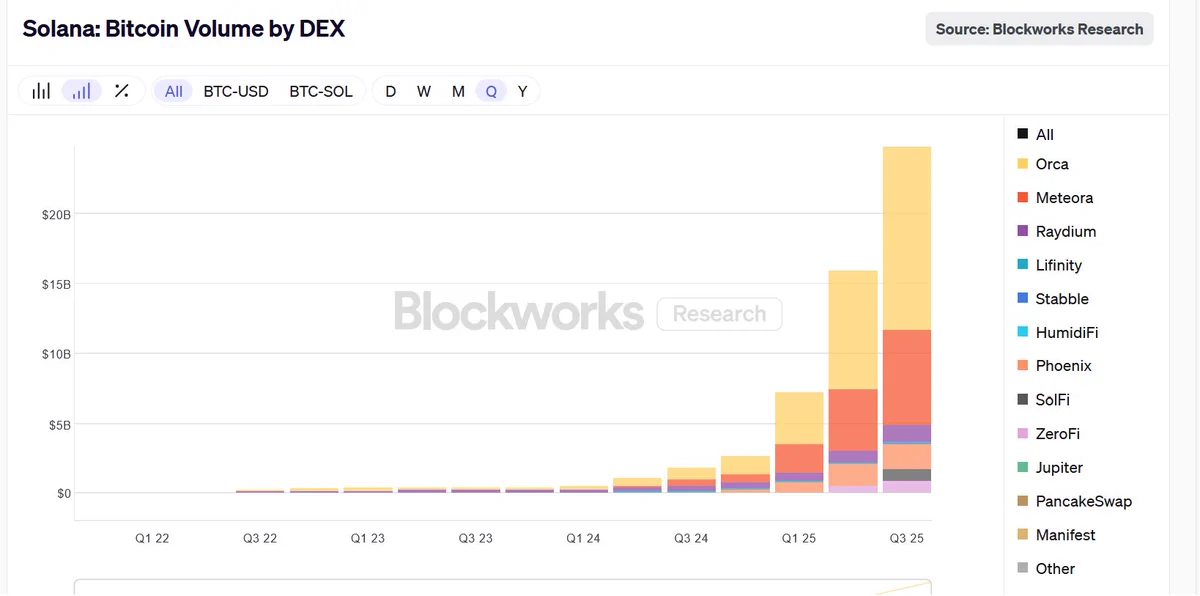Toggle the All legend swatch
The height and width of the screenshot is (596, 1200).
pos(1022,134)
